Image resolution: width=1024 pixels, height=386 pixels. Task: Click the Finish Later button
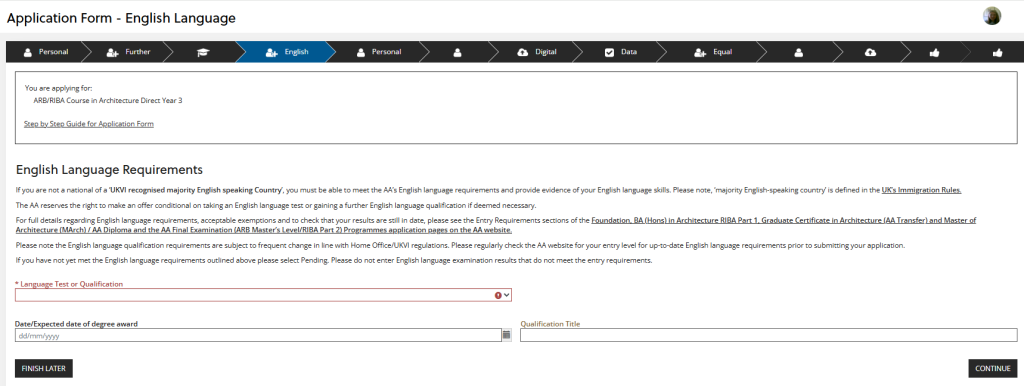[x=44, y=368]
